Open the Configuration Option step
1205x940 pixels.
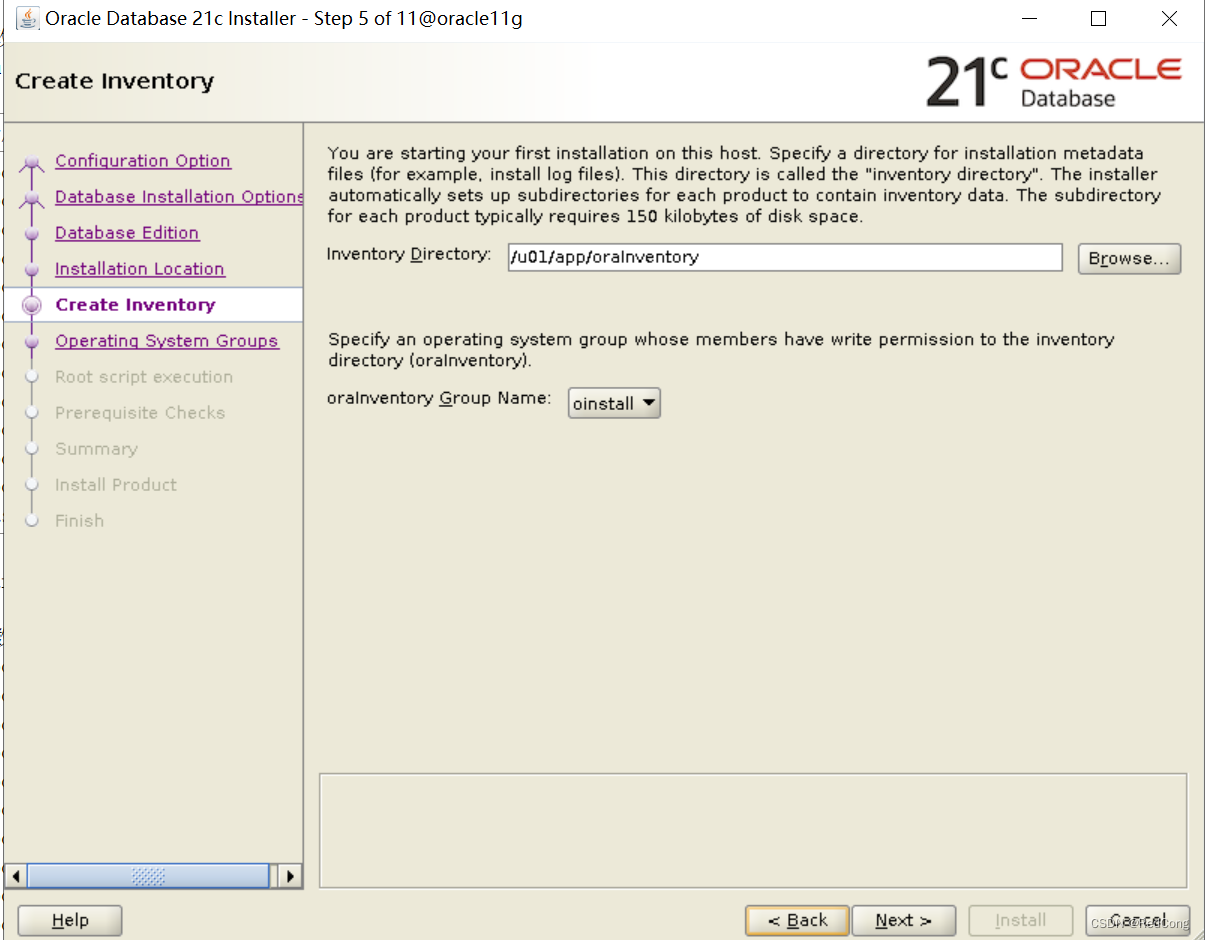[143, 161]
